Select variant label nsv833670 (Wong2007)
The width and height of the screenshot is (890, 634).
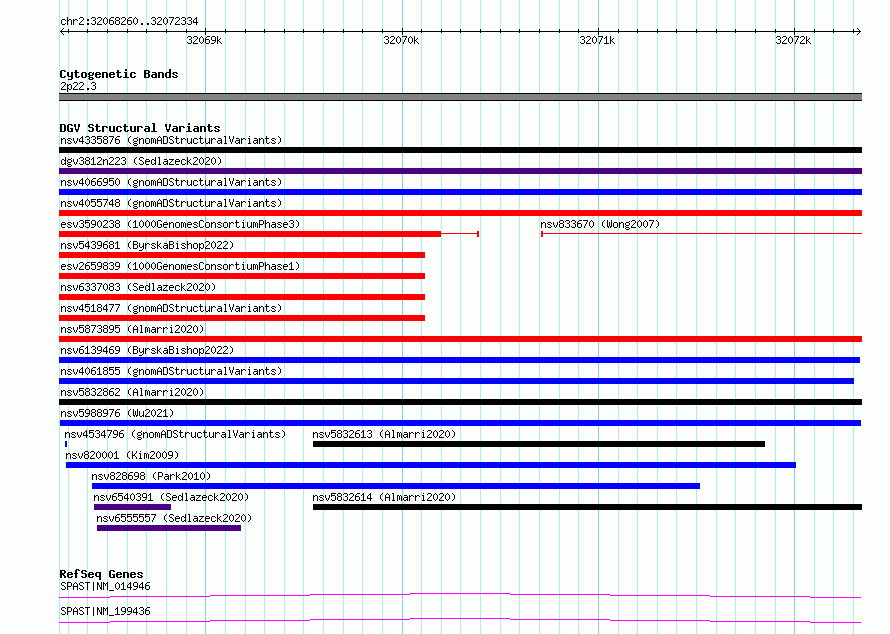600,224
